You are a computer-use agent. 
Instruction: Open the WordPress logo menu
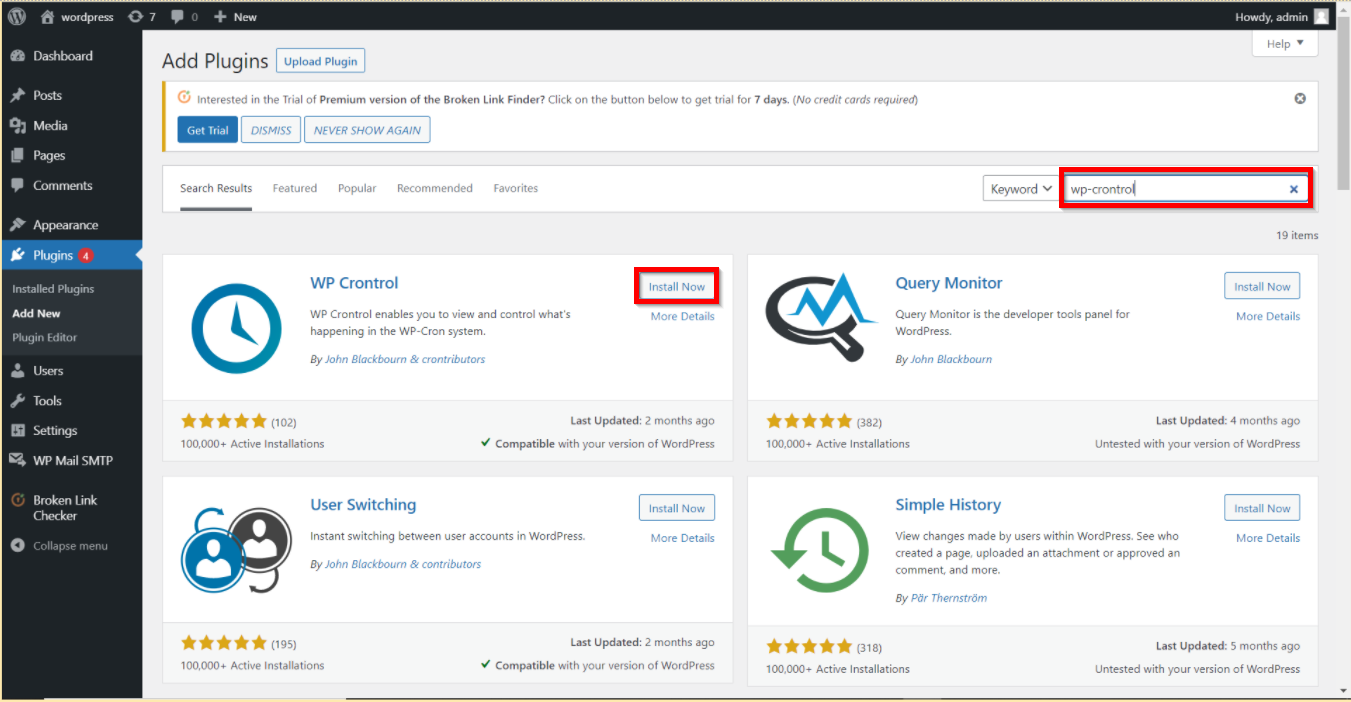click(17, 16)
